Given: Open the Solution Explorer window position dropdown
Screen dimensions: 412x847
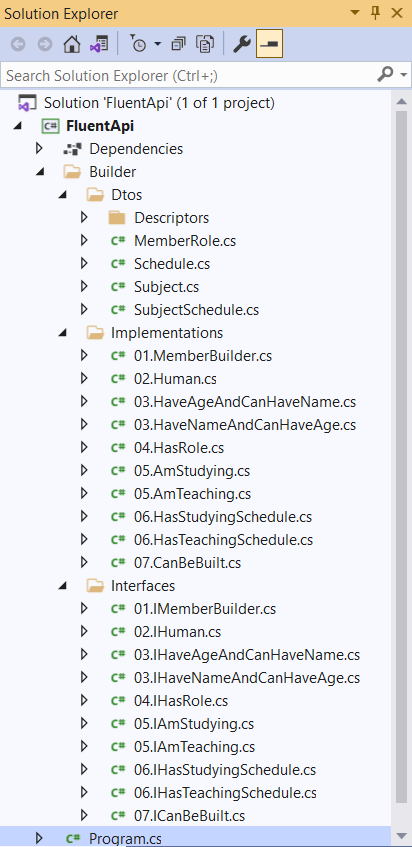Looking at the screenshot, I should 355,13.
